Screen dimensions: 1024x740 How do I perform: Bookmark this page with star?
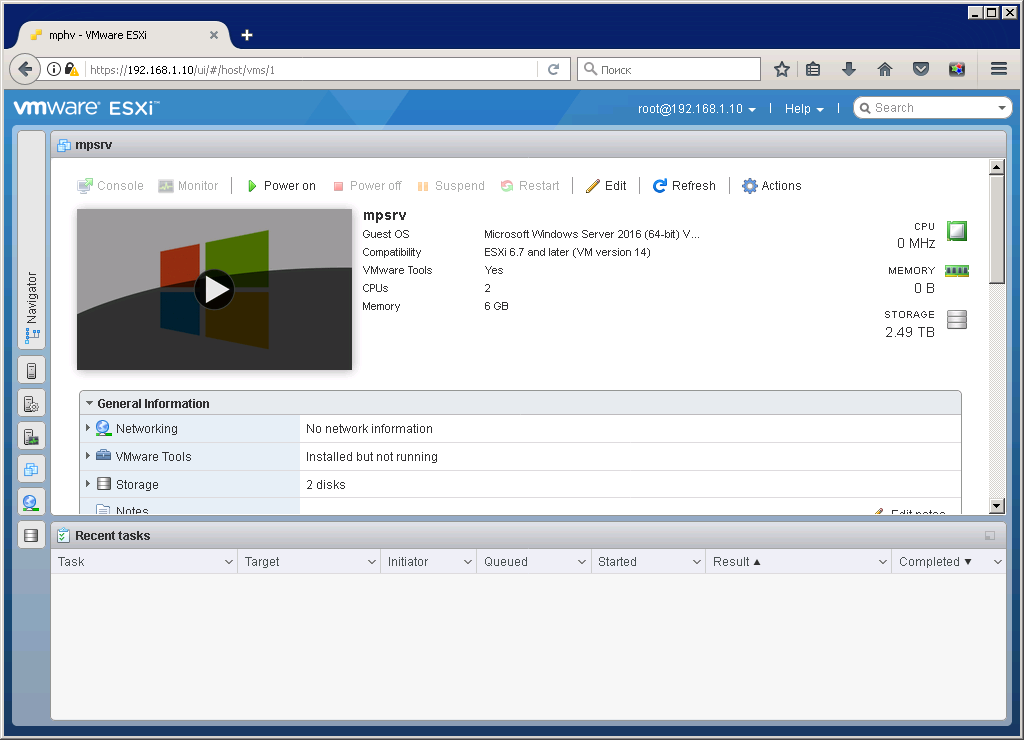coord(782,69)
